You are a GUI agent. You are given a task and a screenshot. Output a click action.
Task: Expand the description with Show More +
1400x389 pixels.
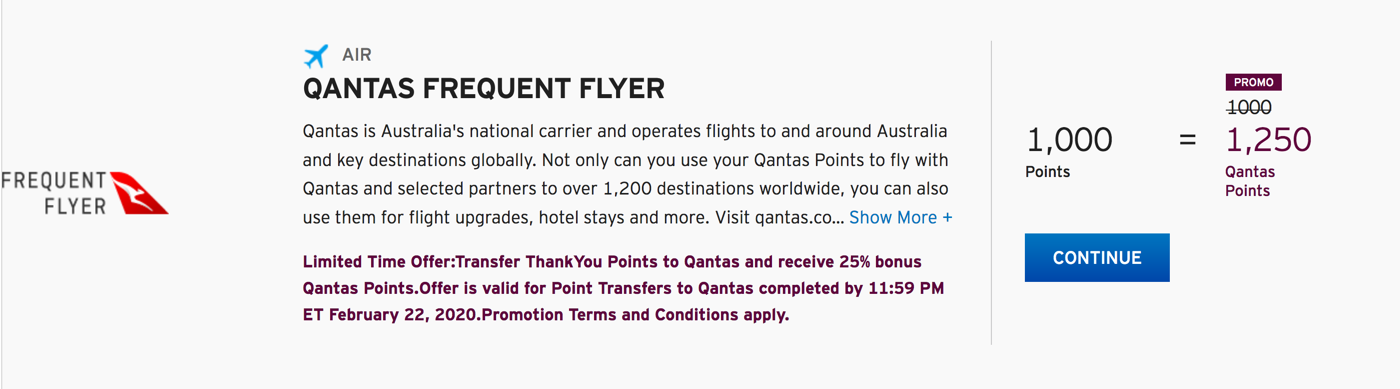click(x=901, y=217)
